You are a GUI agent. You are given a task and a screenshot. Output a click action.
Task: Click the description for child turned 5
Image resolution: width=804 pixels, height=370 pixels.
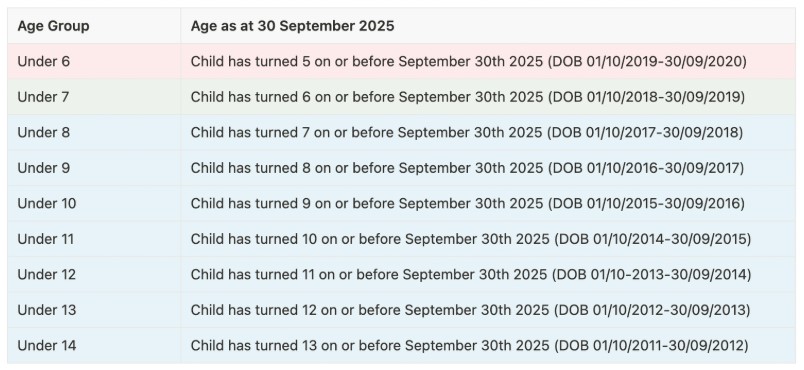(x=469, y=61)
